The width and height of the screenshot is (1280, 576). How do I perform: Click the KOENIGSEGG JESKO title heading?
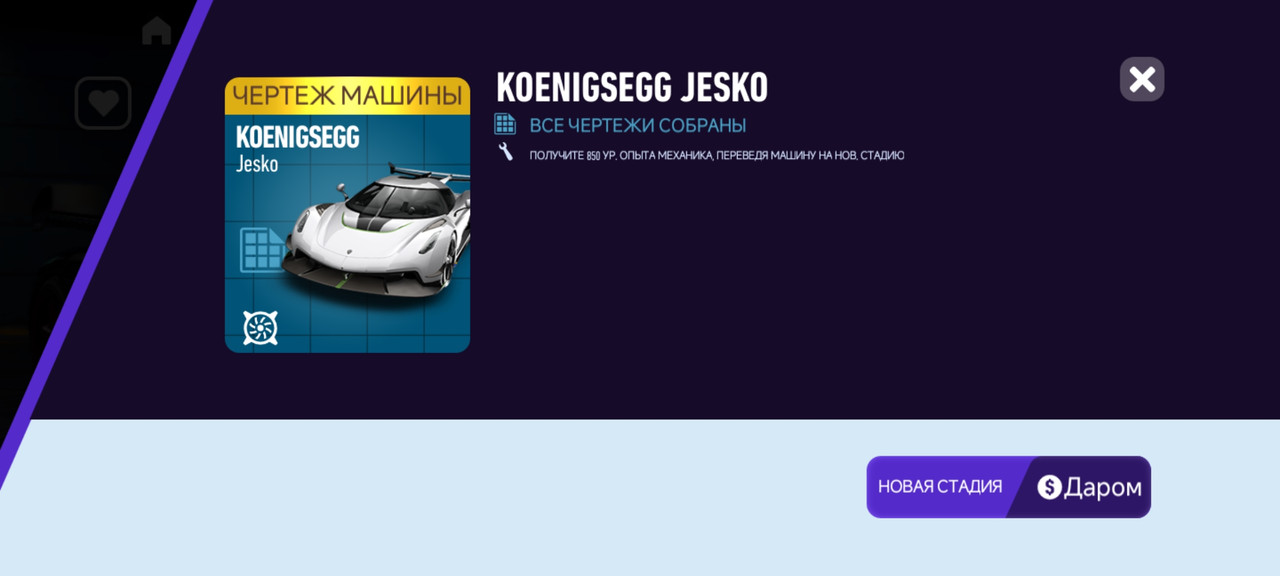632,88
